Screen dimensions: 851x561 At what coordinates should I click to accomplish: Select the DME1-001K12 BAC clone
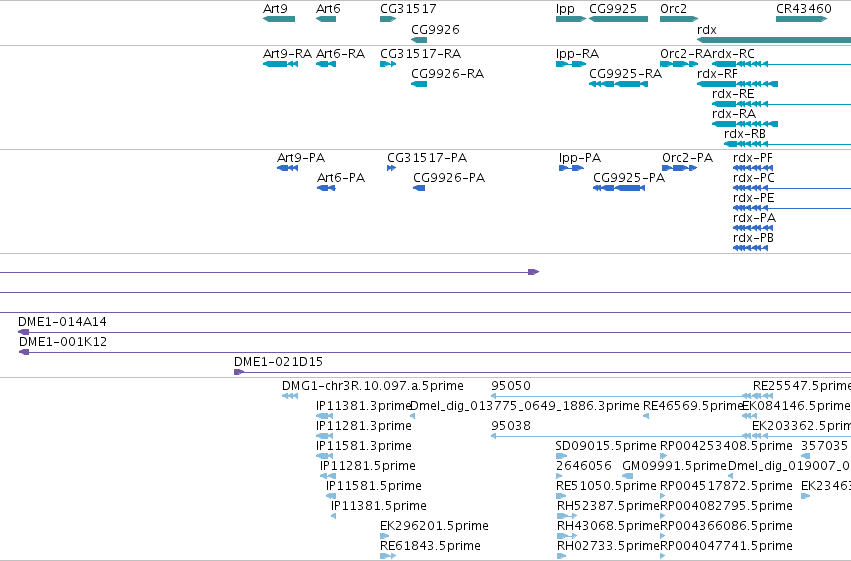tap(435, 353)
